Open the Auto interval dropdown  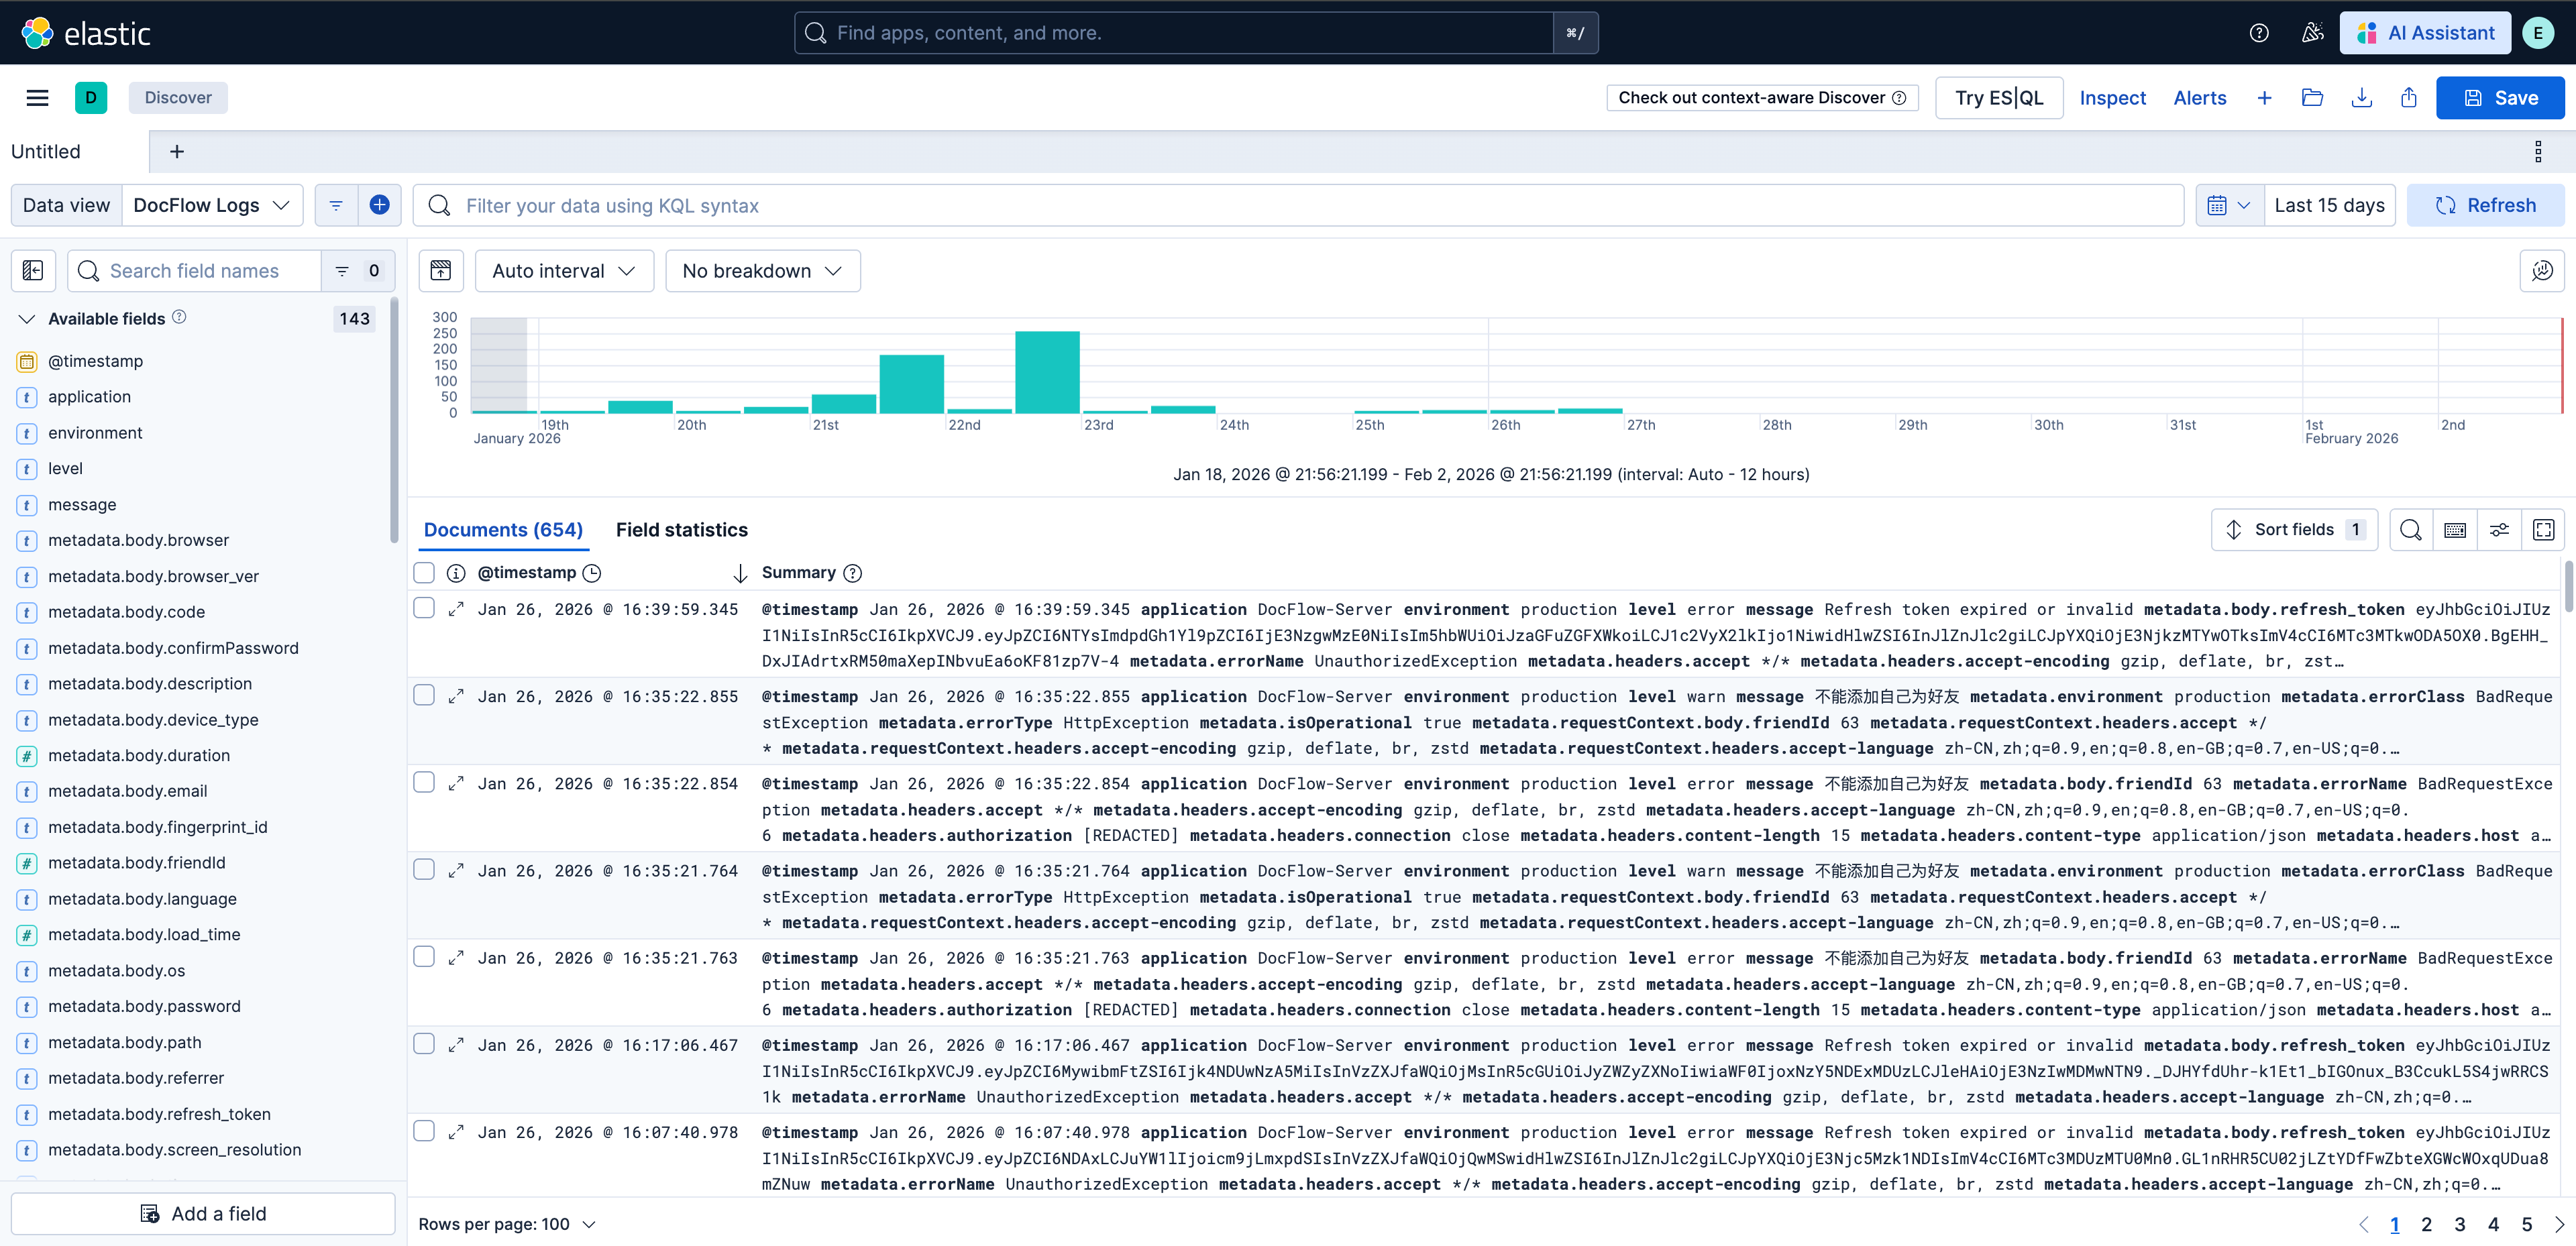point(564,271)
